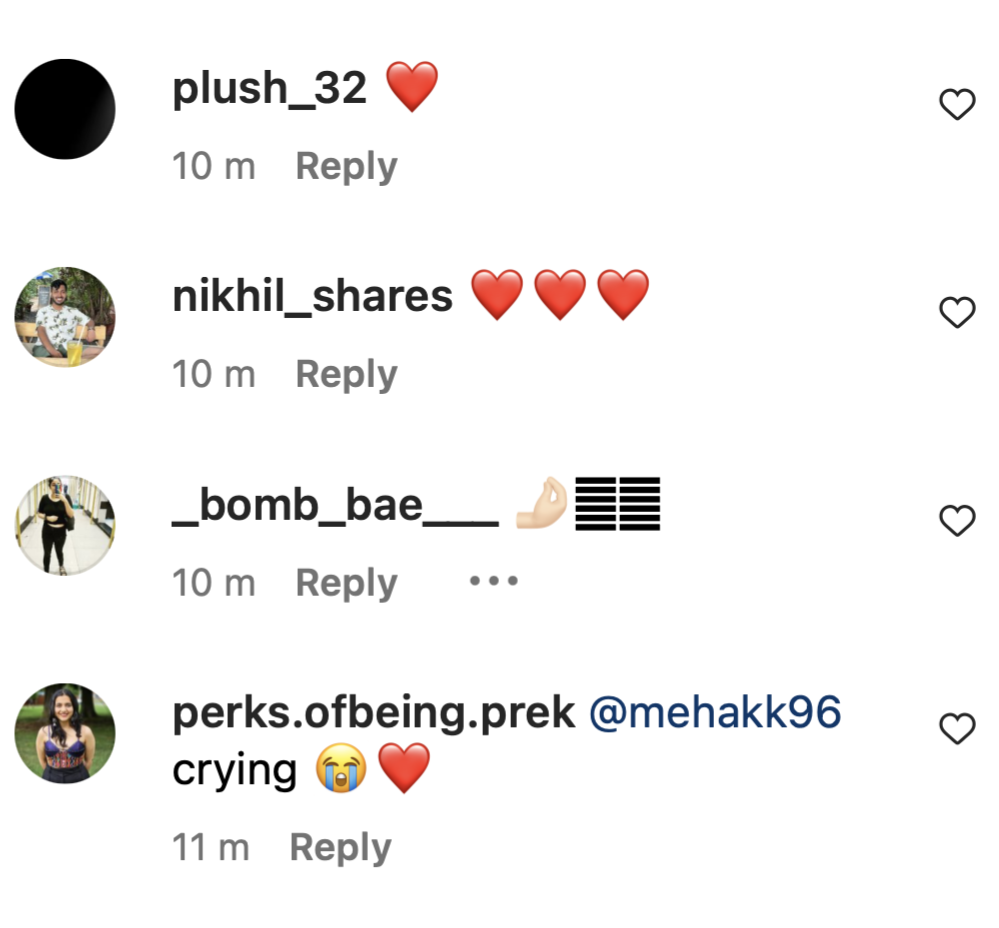Visit perks.ofbeing.prek profile via username
The height and width of the screenshot is (928, 999).
374,713
